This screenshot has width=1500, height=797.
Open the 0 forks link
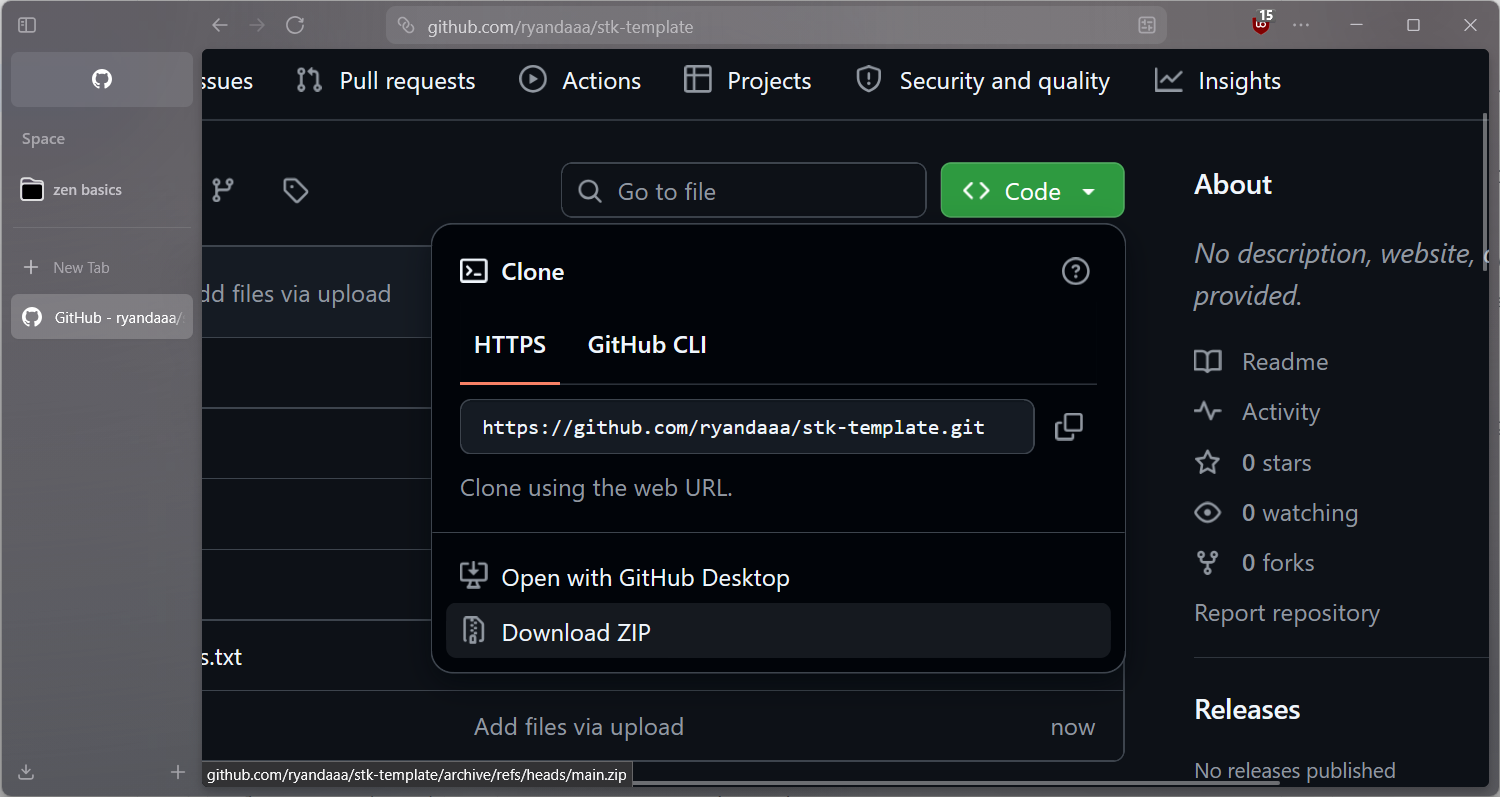pos(1255,563)
